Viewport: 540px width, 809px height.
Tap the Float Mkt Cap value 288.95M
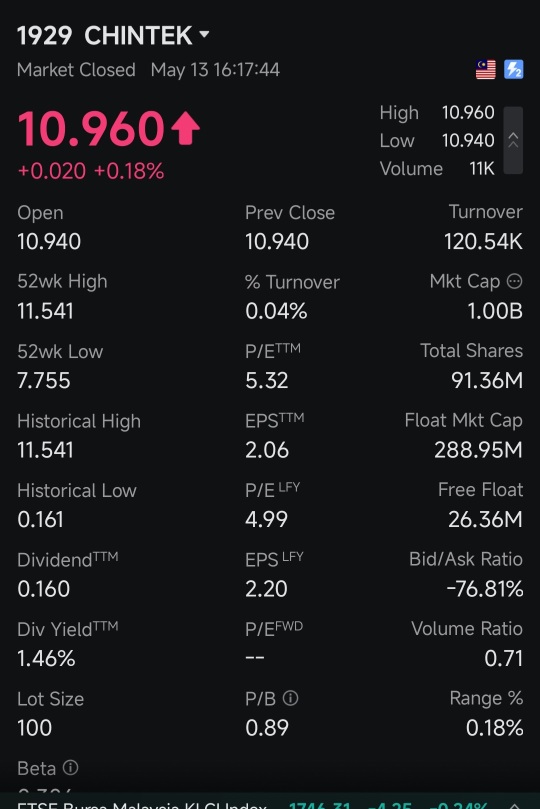478,450
